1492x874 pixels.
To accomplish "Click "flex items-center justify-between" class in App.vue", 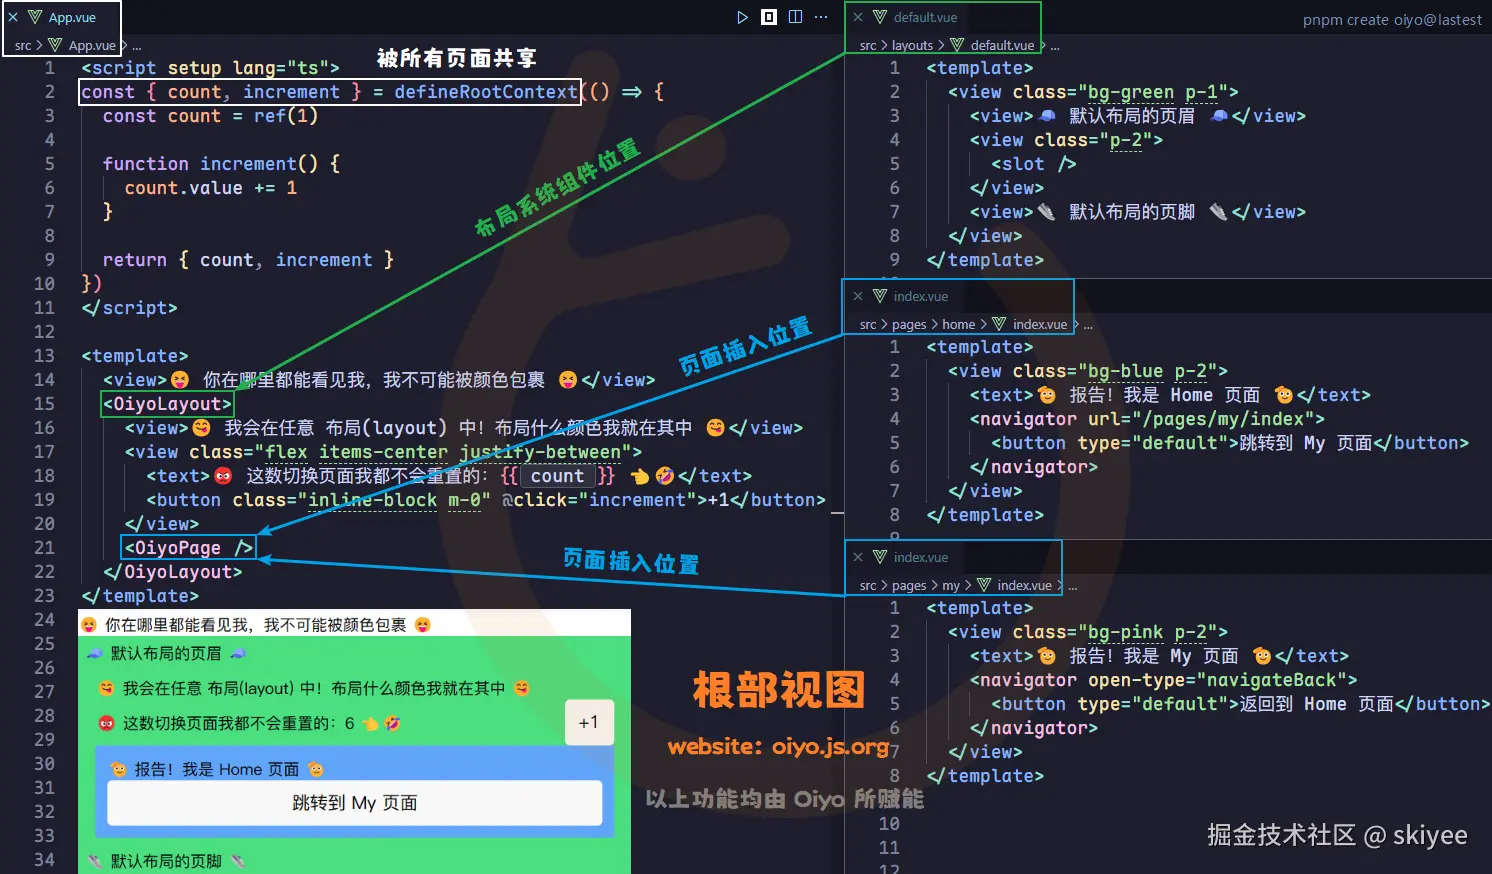I will 443,452.
